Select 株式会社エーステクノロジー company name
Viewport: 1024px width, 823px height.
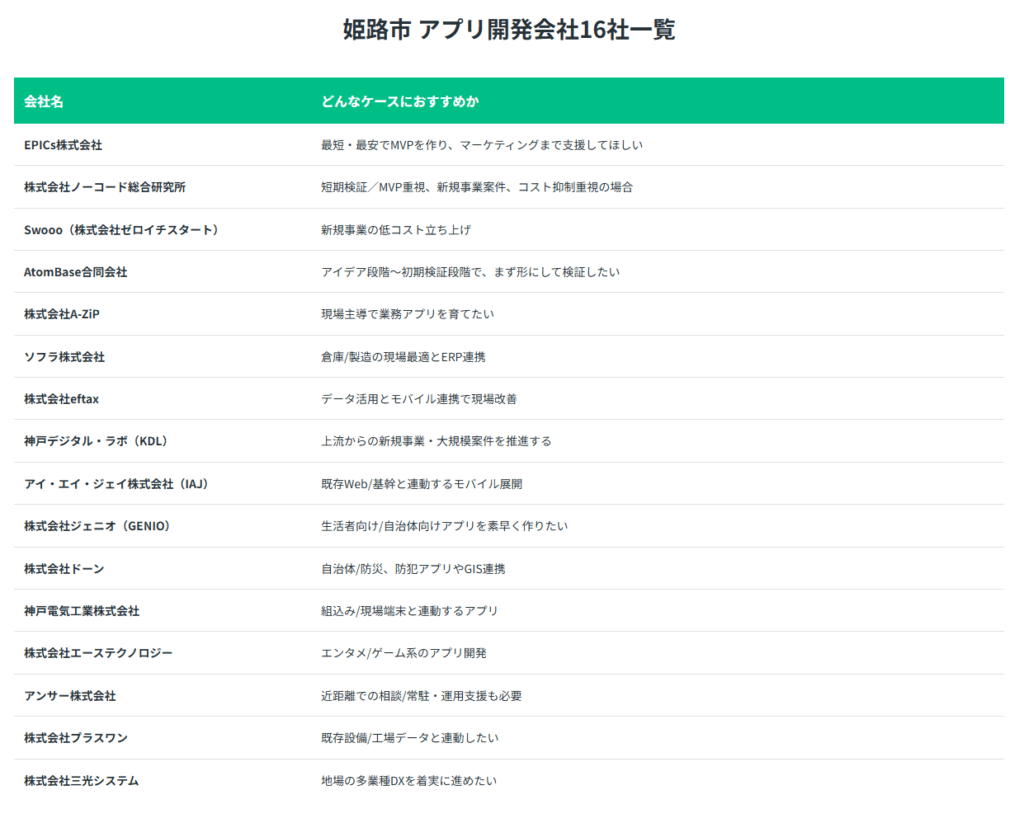pyautogui.click(x=98, y=653)
